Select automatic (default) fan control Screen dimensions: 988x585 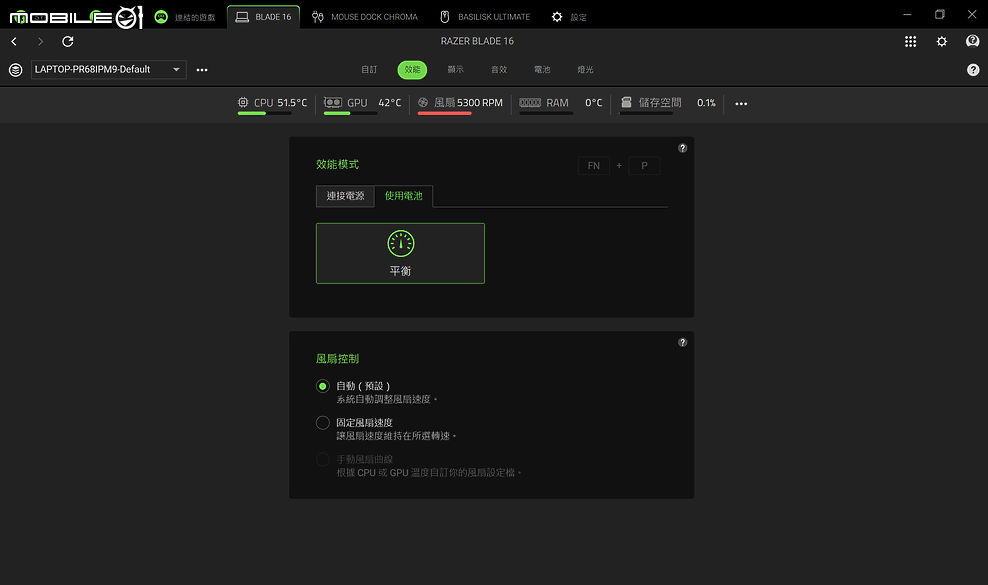323,386
